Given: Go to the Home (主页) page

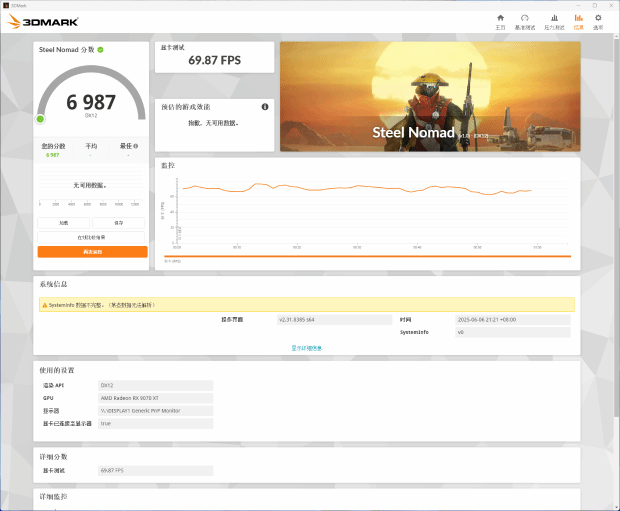Looking at the screenshot, I should pos(500,22).
